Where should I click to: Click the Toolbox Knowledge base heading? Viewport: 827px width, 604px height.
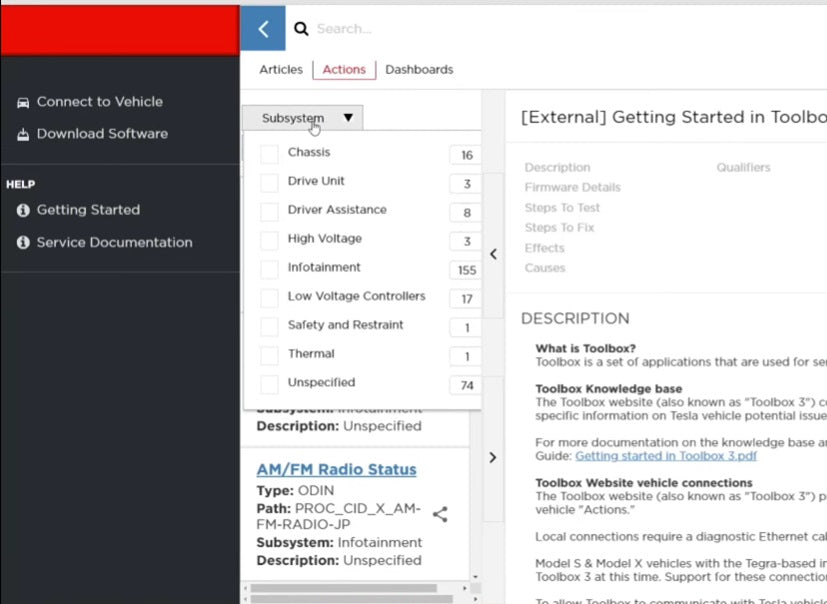coord(609,389)
